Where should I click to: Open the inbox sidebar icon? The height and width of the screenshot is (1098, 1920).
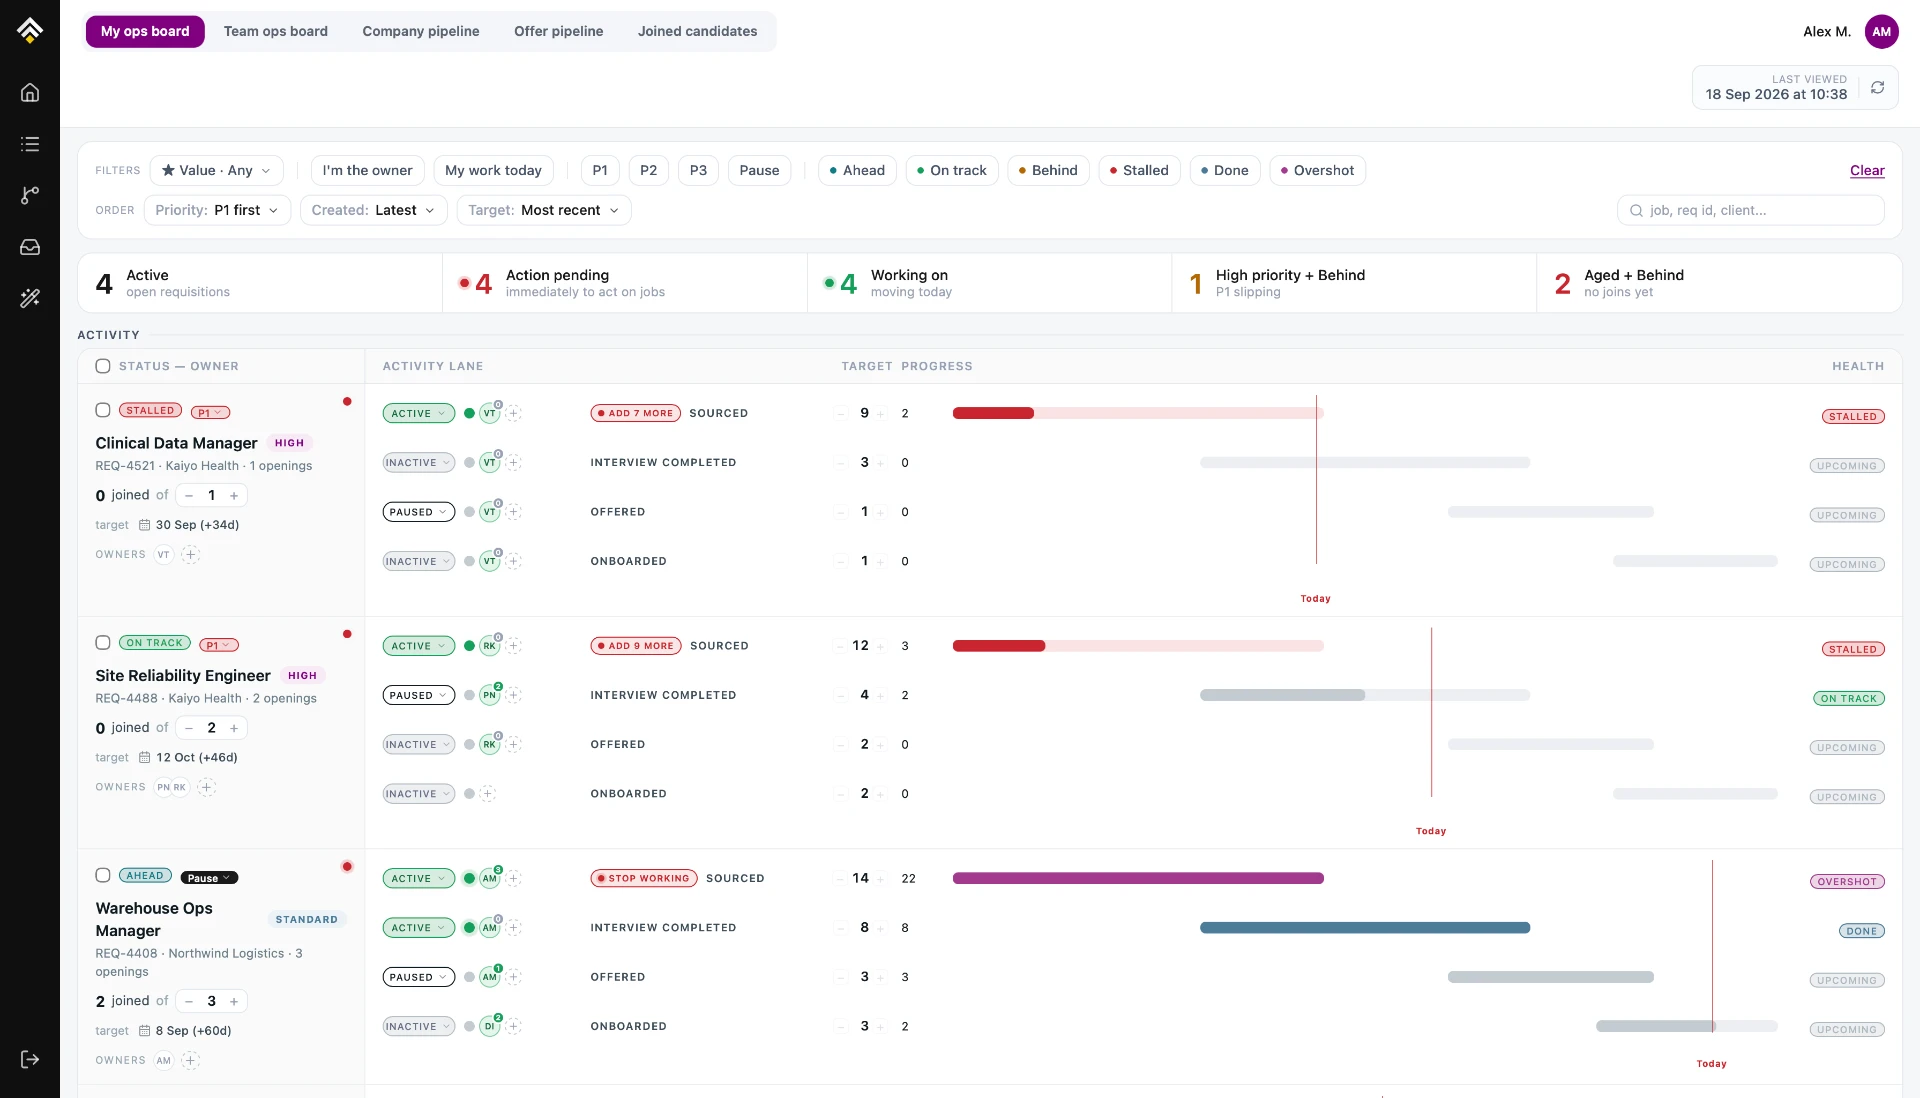click(x=30, y=247)
